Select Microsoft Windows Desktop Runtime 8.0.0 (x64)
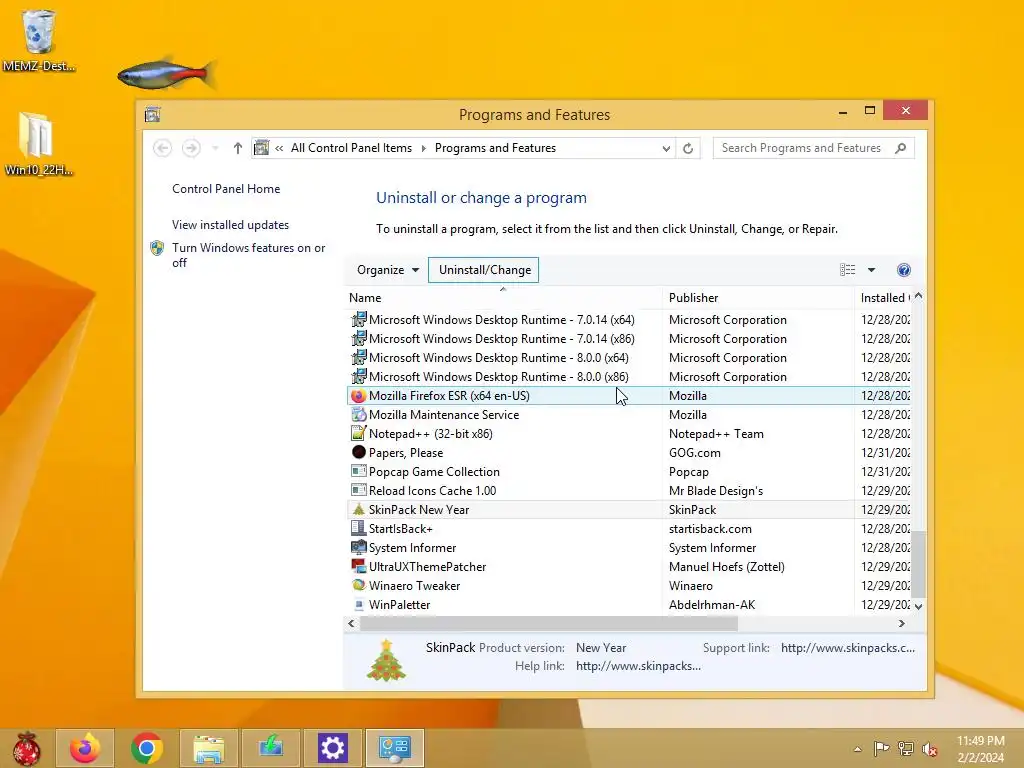Screen dimensions: 1024x768 [498, 358]
